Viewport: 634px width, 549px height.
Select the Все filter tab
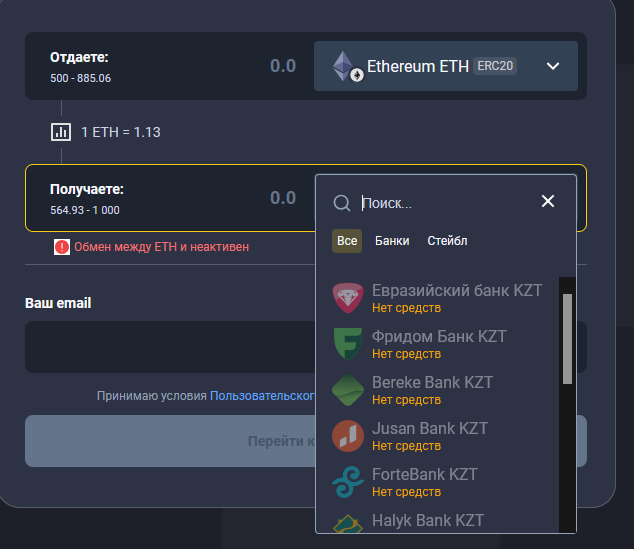point(347,241)
